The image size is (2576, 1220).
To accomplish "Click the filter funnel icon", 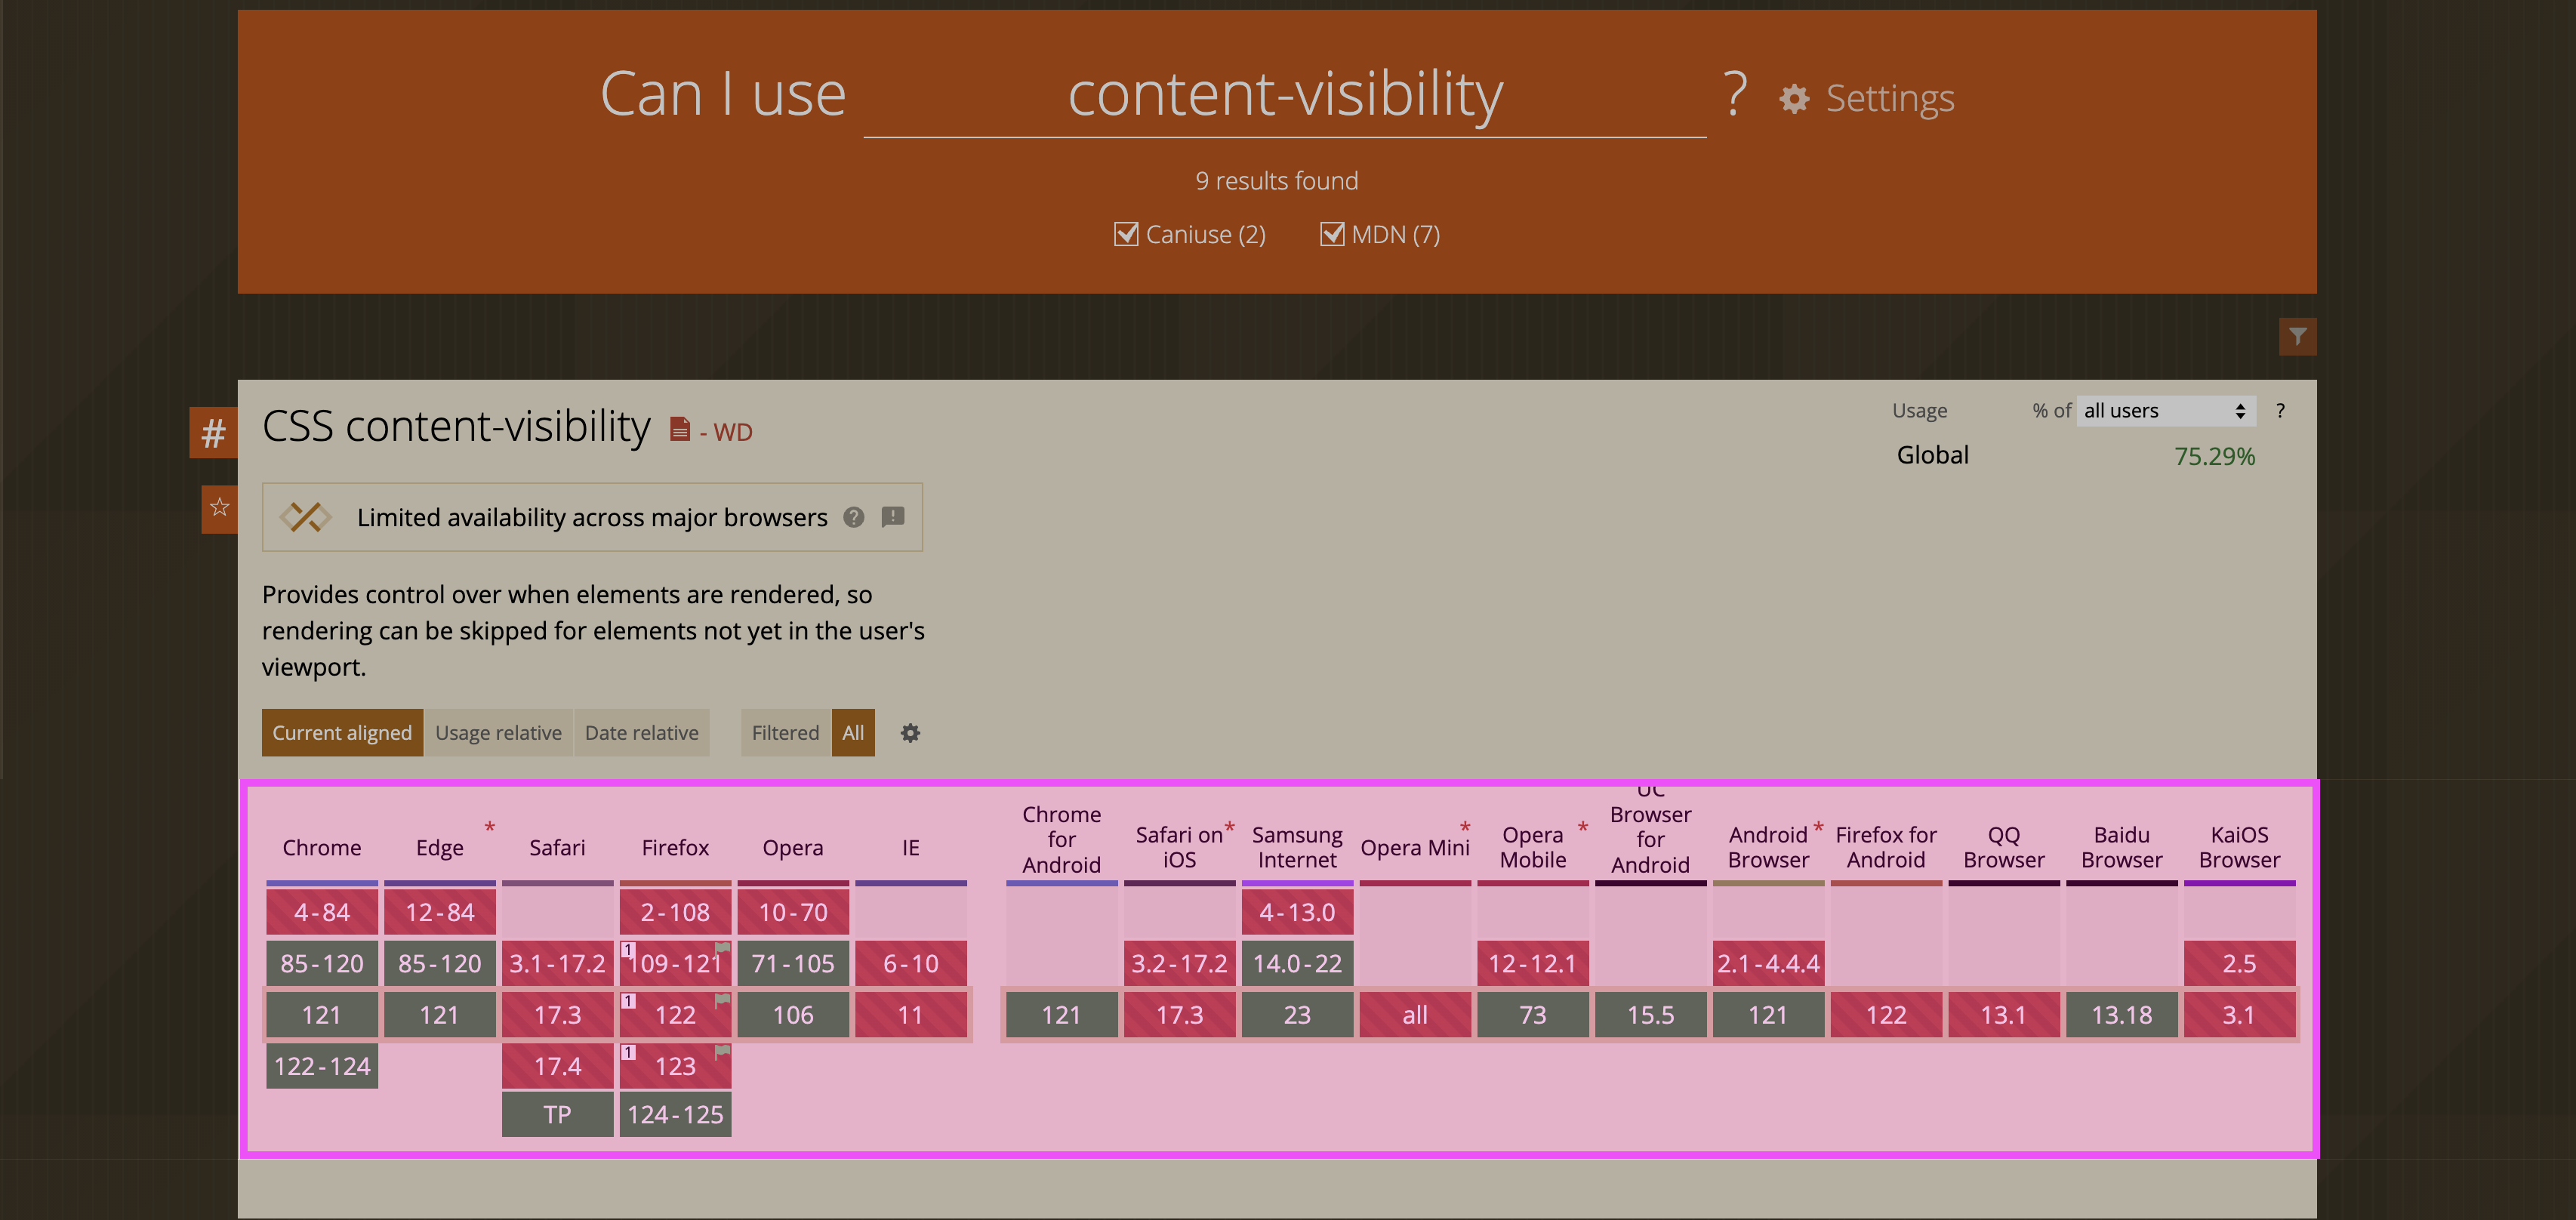I will coord(2297,336).
